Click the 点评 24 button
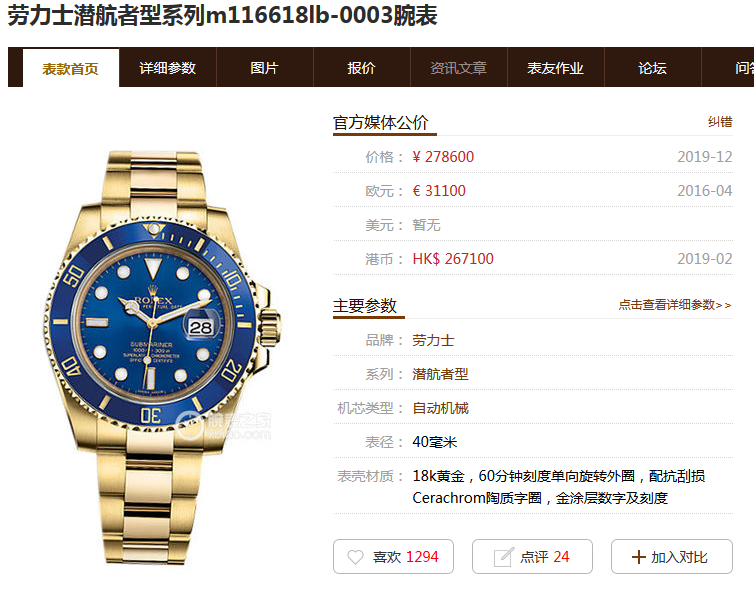 tap(532, 557)
